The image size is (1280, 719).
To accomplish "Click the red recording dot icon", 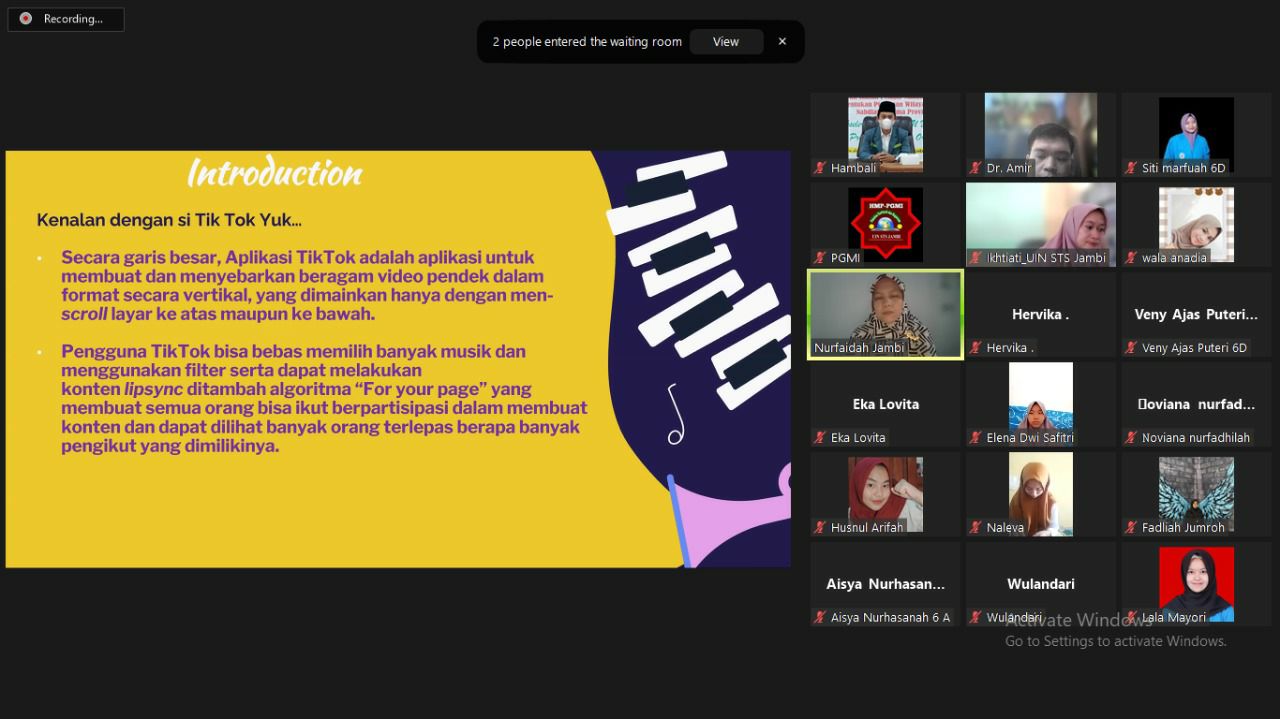I will tap(25, 19).
